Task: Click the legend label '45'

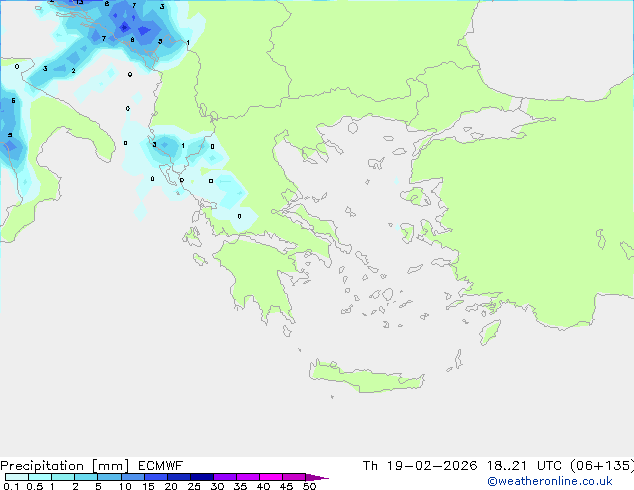Action: (286, 486)
